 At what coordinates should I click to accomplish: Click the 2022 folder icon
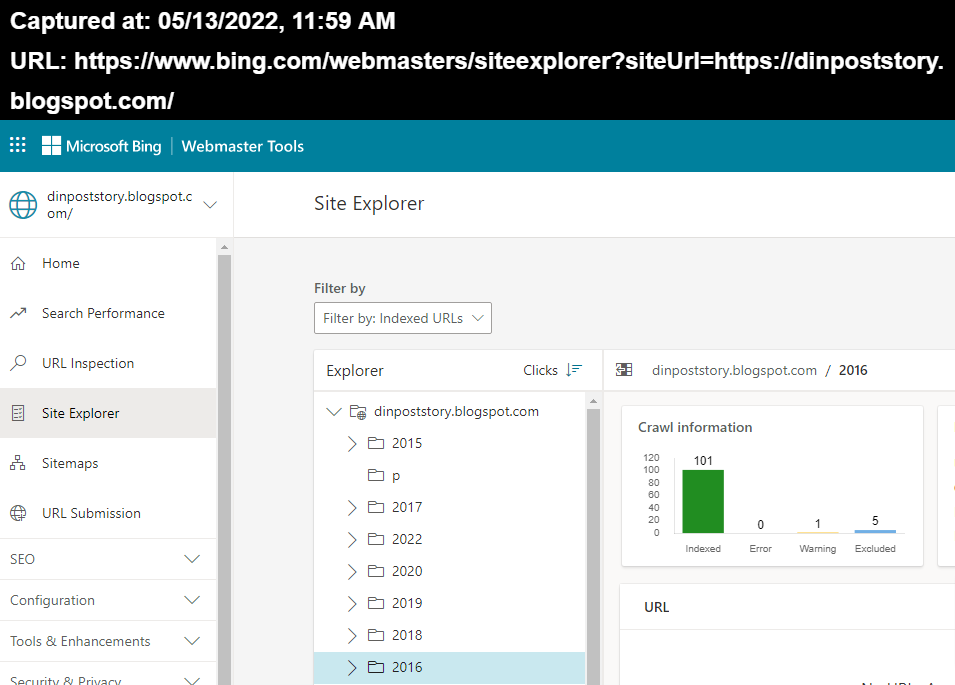pyautogui.click(x=376, y=539)
